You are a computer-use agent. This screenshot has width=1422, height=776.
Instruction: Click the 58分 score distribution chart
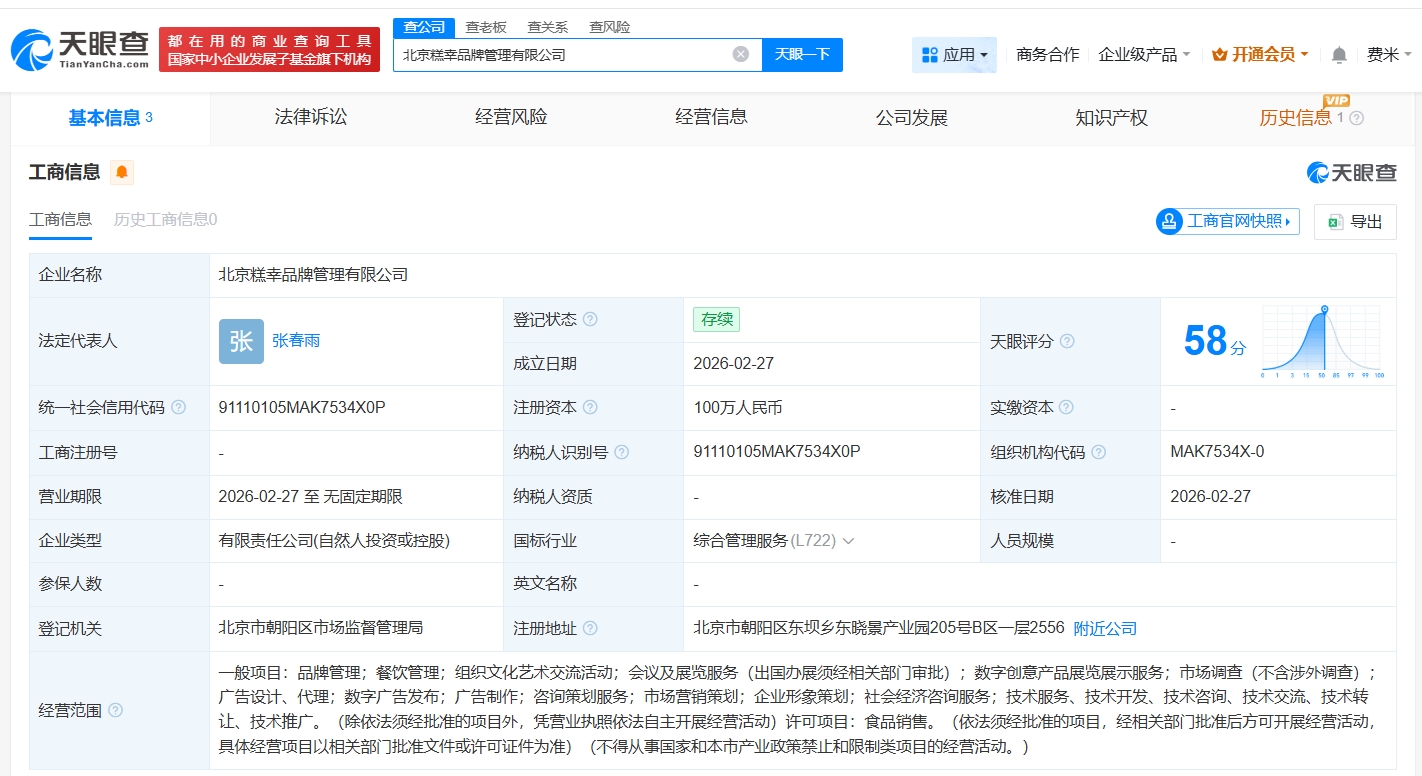click(x=1320, y=341)
